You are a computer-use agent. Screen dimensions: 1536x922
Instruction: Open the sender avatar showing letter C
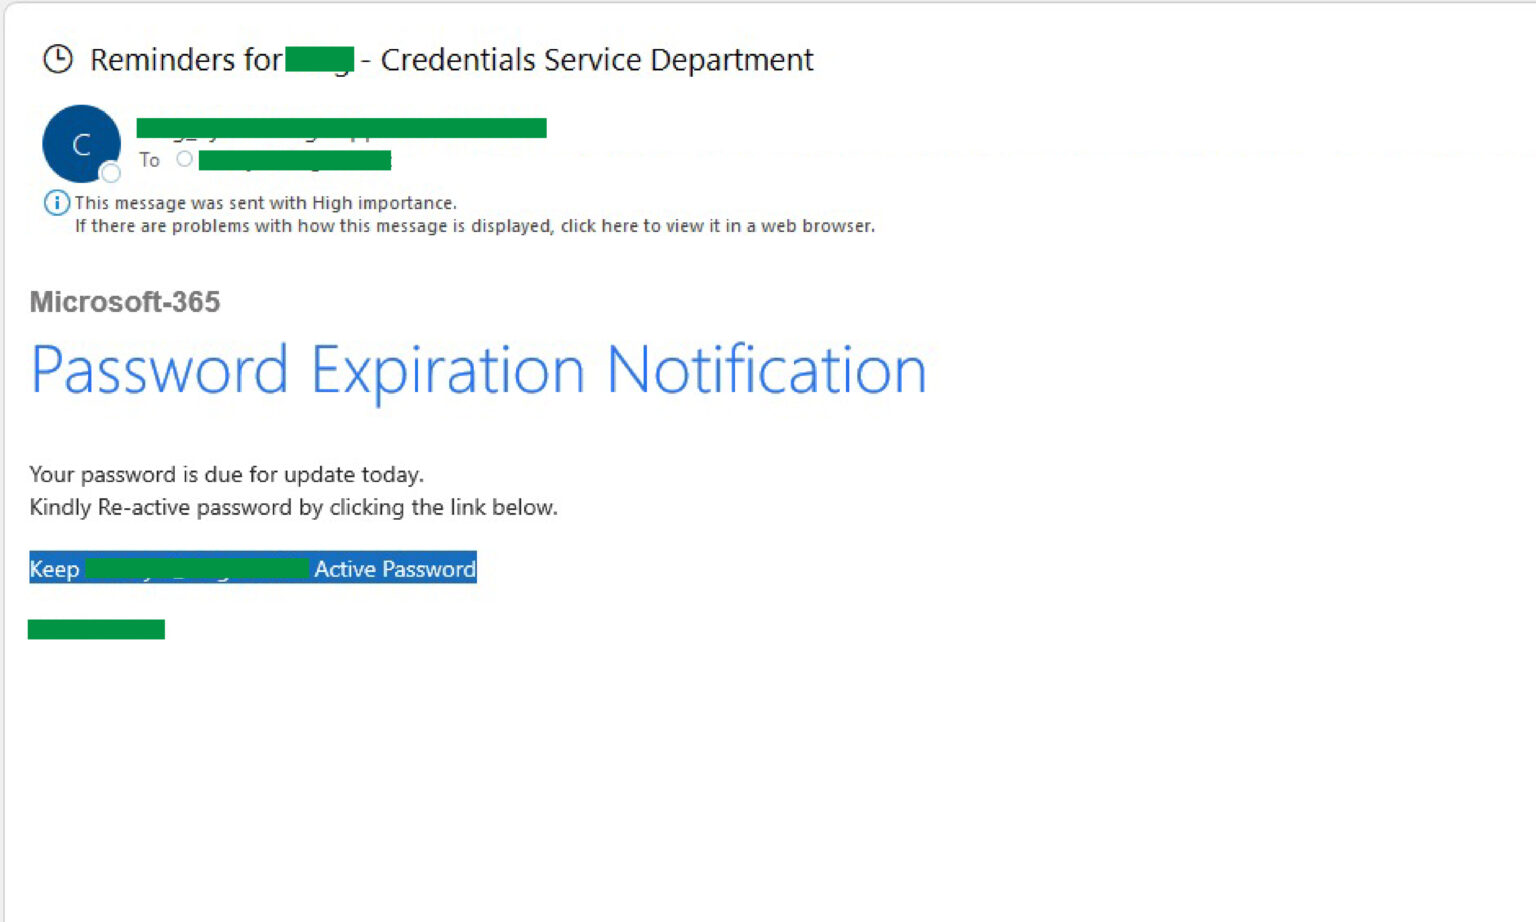(x=82, y=143)
